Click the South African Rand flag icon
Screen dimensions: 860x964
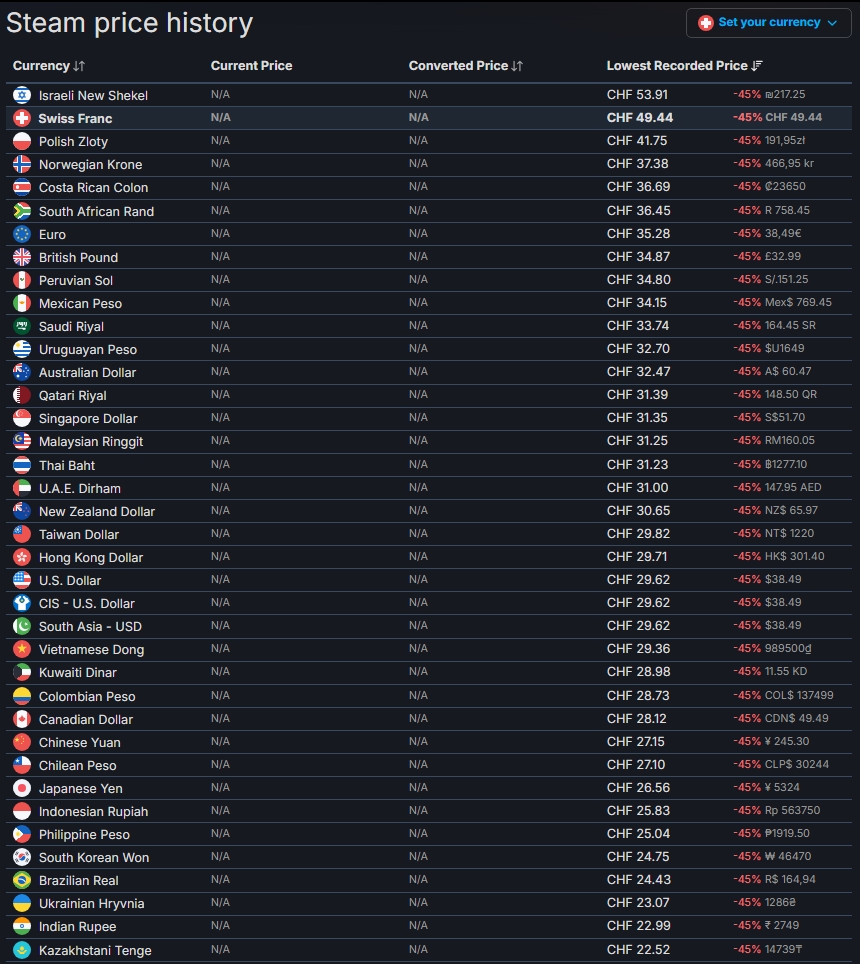pos(22,211)
